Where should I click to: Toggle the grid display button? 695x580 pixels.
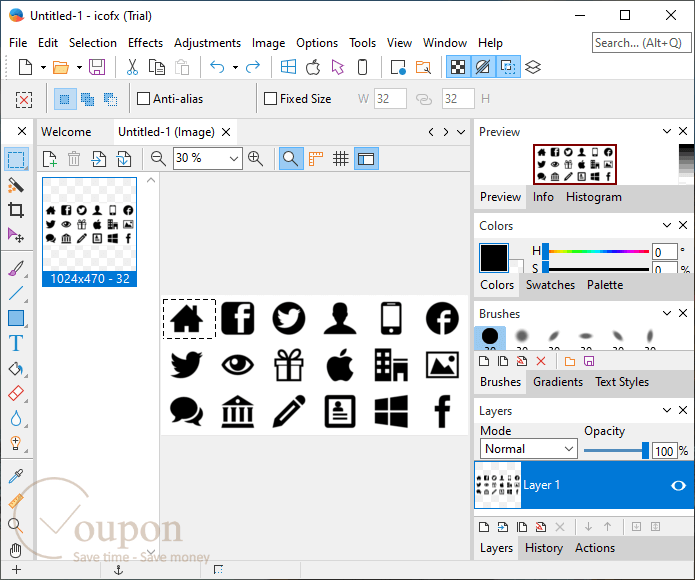click(341, 159)
